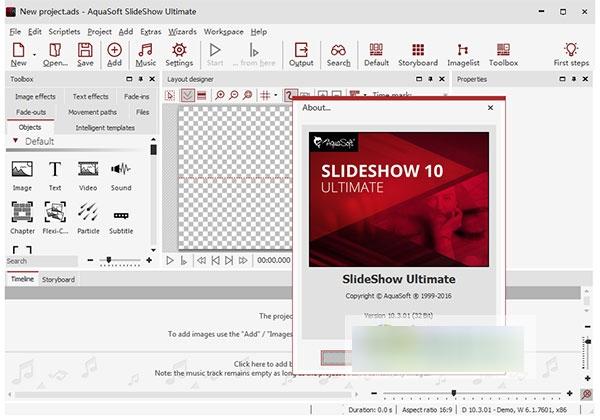Screen dimensions: 600x420
Task: Close the About dialog
Action: tap(490, 108)
